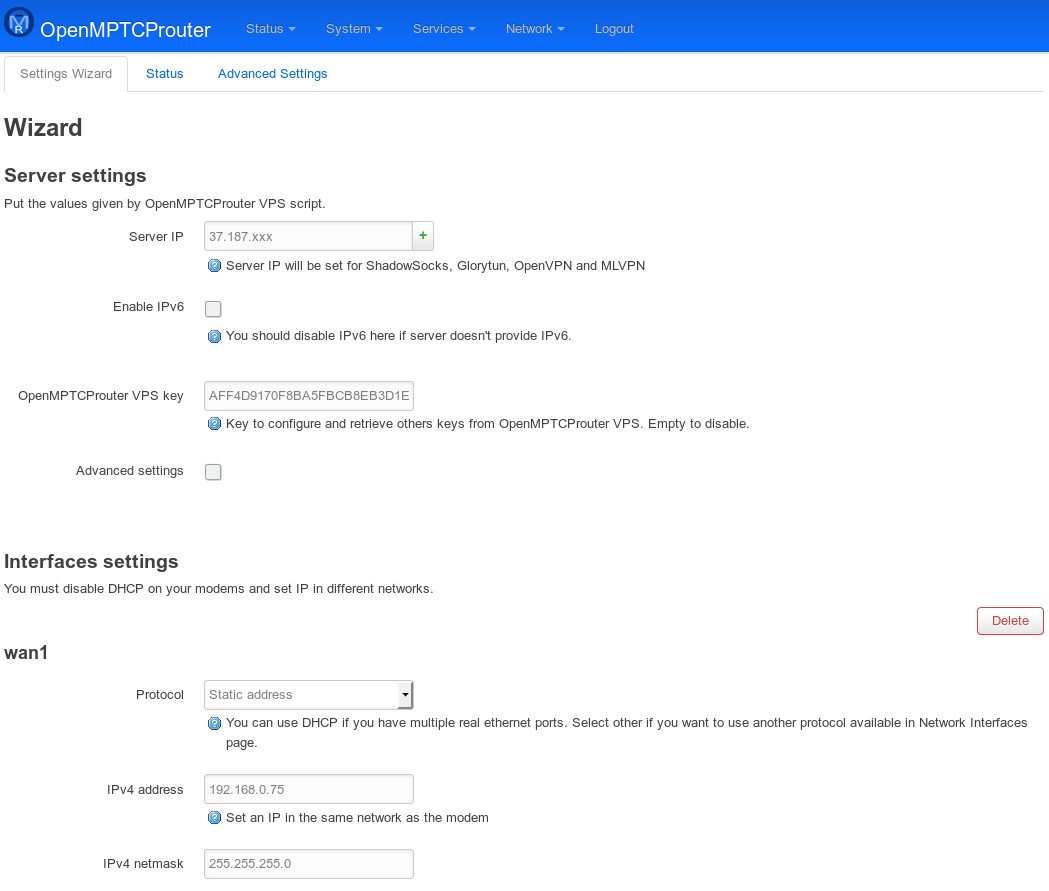
Task: Click the OpenMPTCRouter VPS key field
Action: click(308, 396)
